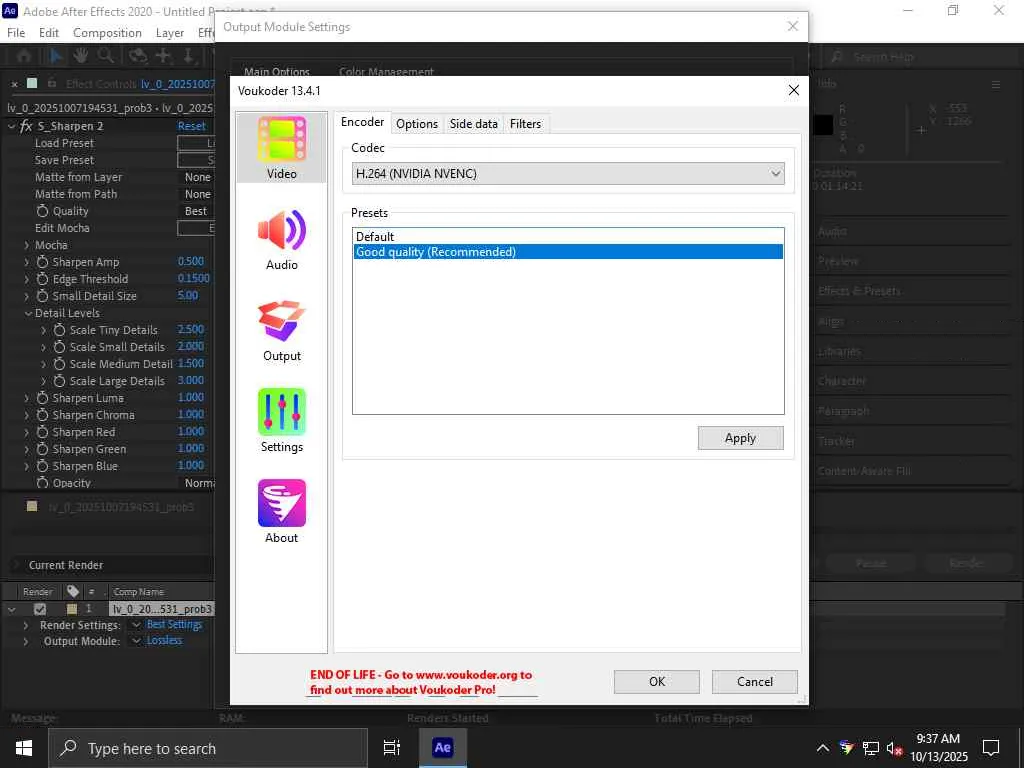Click Reset for S_Sharpen 2
The width and height of the screenshot is (1024, 768).
point(191,126)
